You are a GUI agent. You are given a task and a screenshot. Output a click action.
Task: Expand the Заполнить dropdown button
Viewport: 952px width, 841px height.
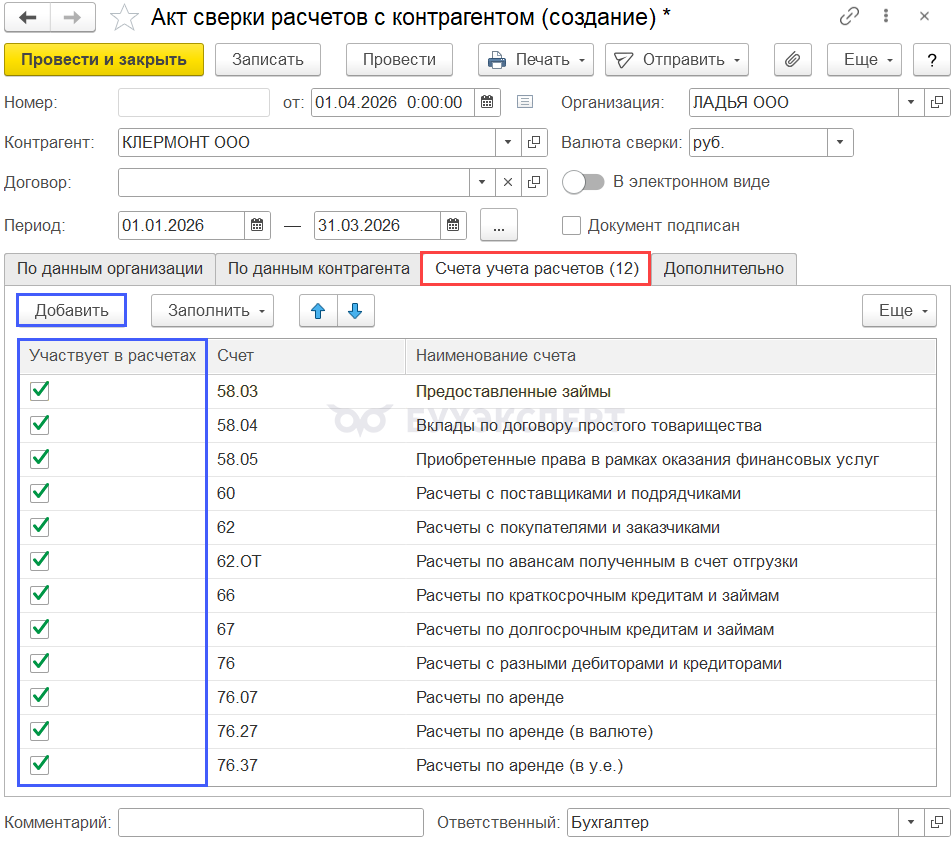tap(211, 311)
